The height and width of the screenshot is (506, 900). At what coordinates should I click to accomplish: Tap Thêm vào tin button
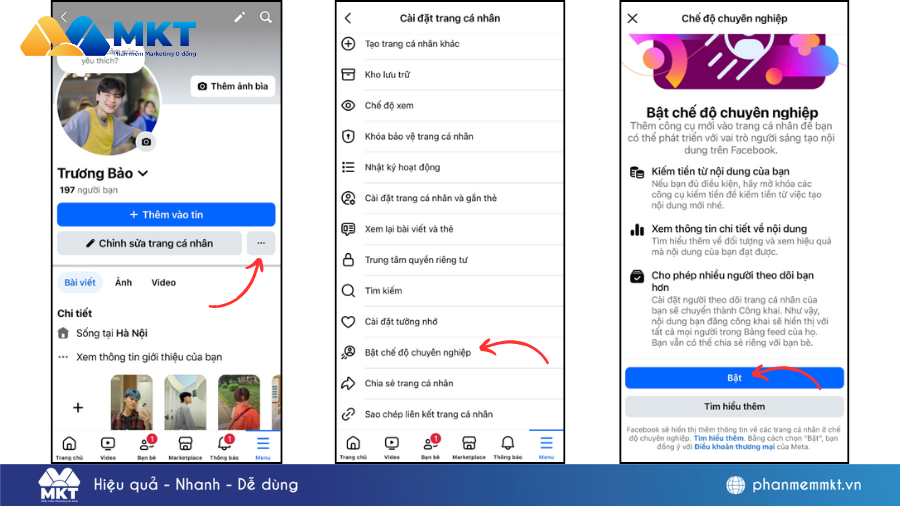166,215
